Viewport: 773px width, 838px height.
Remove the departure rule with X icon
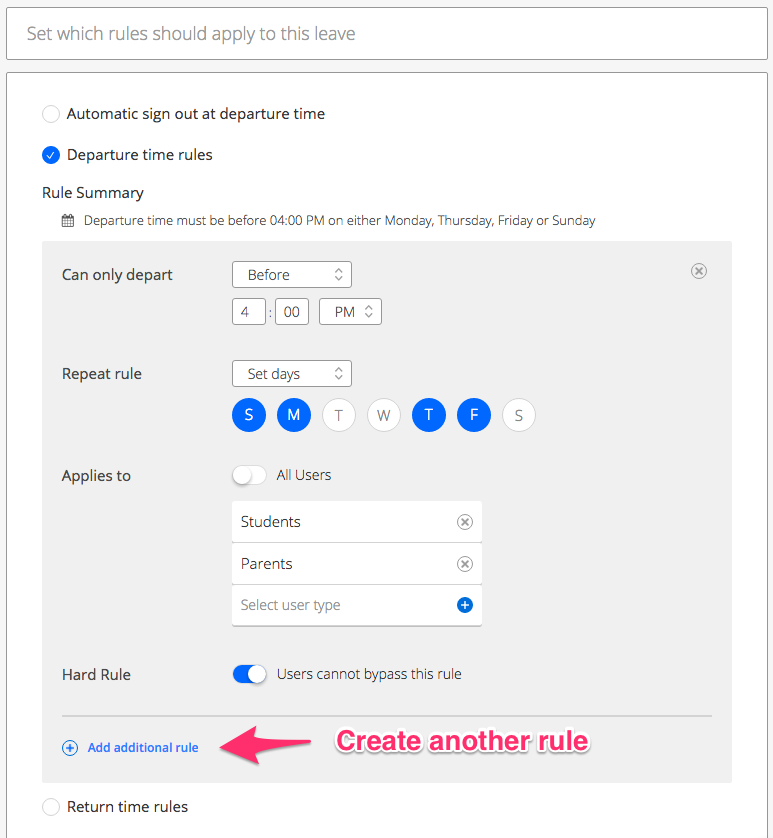tap(698, 271)
